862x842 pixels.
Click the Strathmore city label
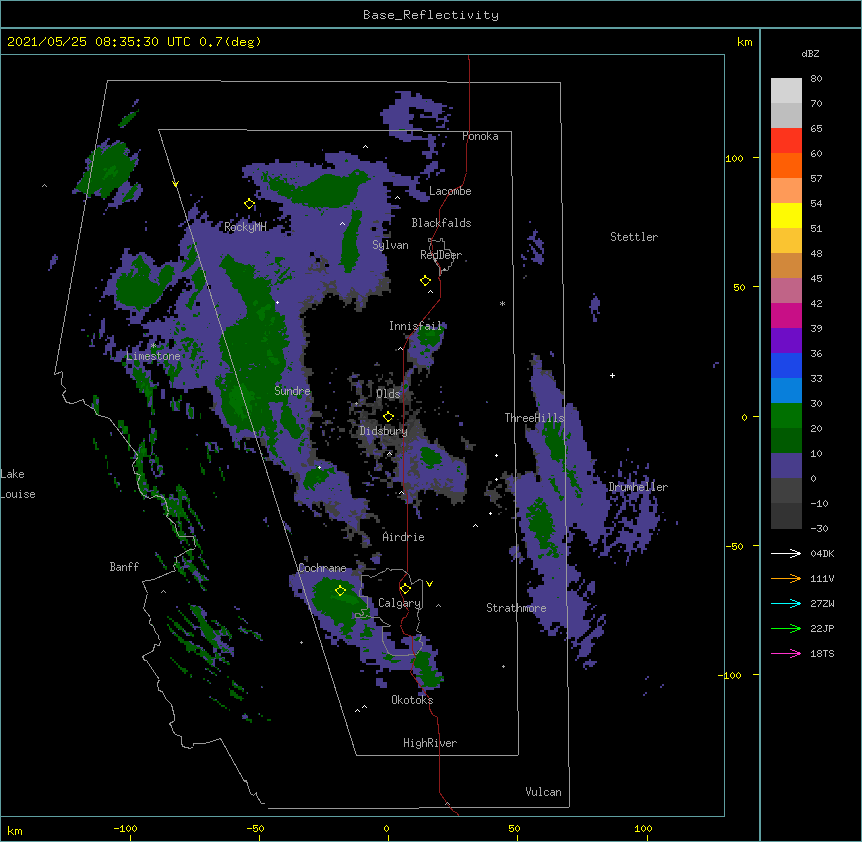[516, 608]
